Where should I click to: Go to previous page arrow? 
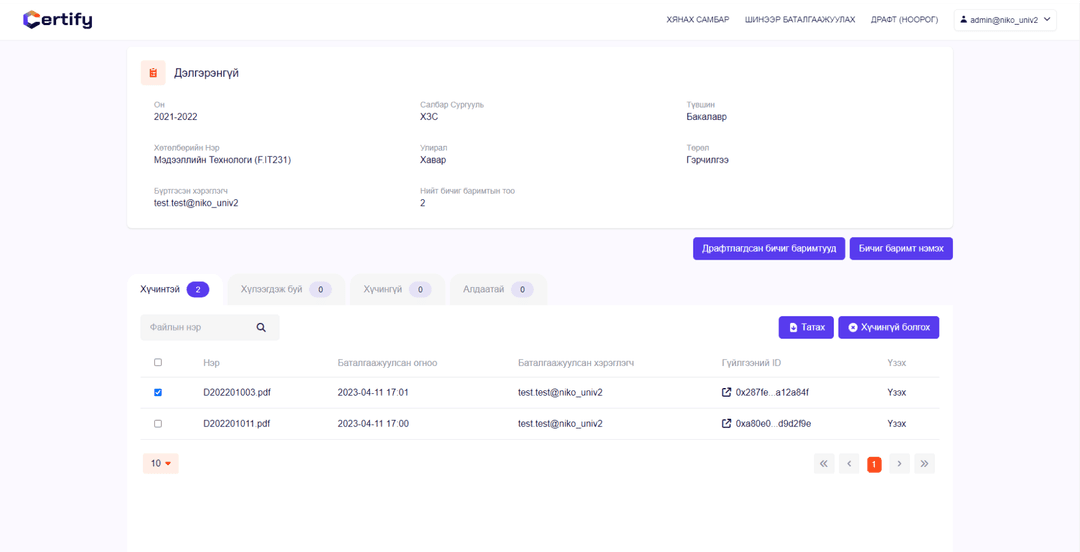[849, 464]
